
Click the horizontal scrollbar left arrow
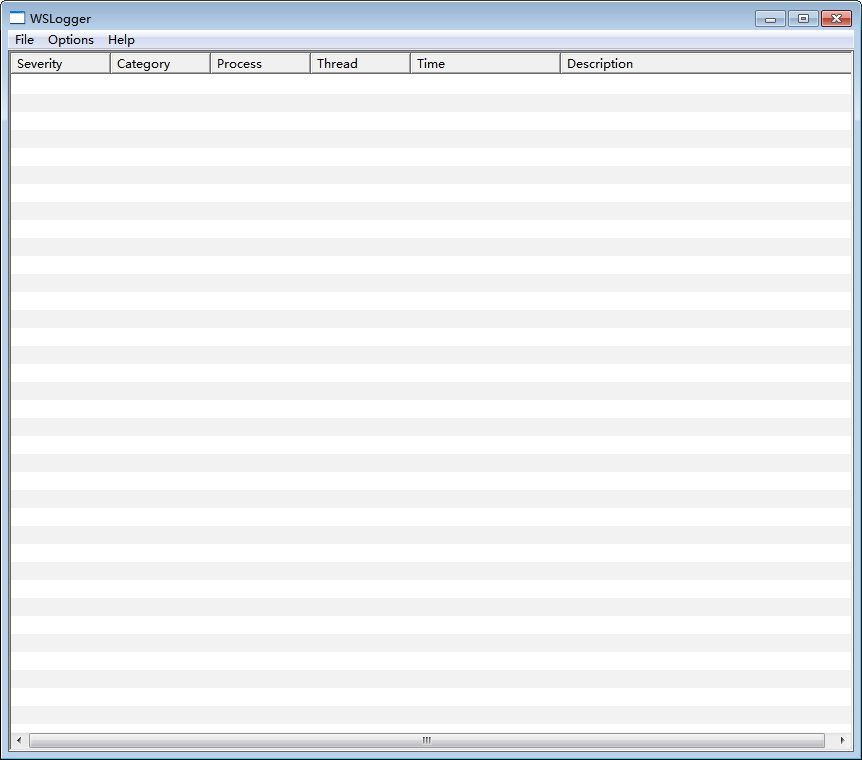point(19,740)
